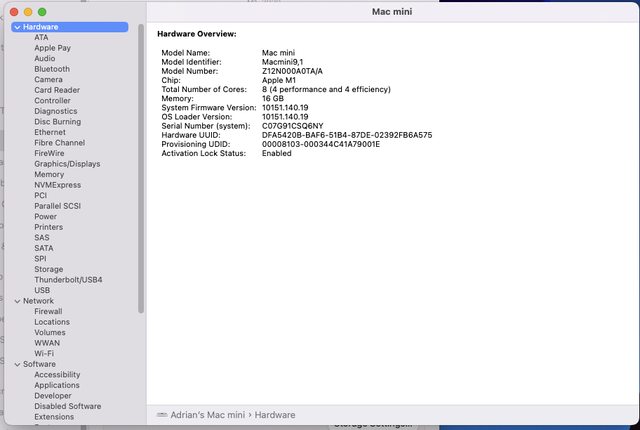
Task: Open Wi-Fi under Network
Action: coord(44,353)
